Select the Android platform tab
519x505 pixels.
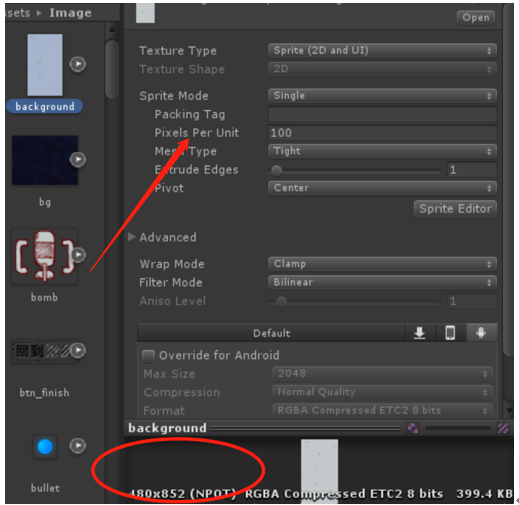point(481,333)
